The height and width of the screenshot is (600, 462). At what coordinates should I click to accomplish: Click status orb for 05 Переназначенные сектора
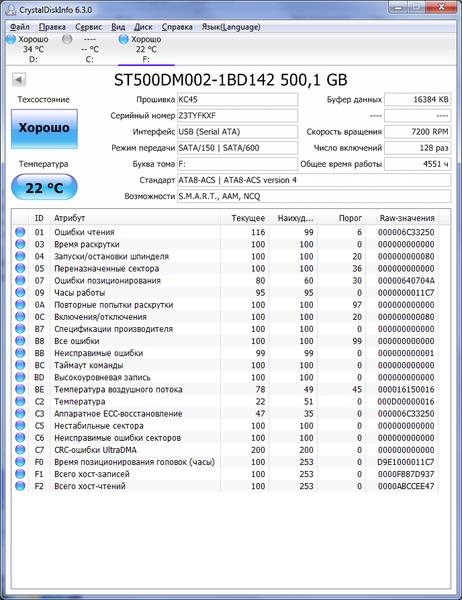pyautogui.click(x=20, y=268)
